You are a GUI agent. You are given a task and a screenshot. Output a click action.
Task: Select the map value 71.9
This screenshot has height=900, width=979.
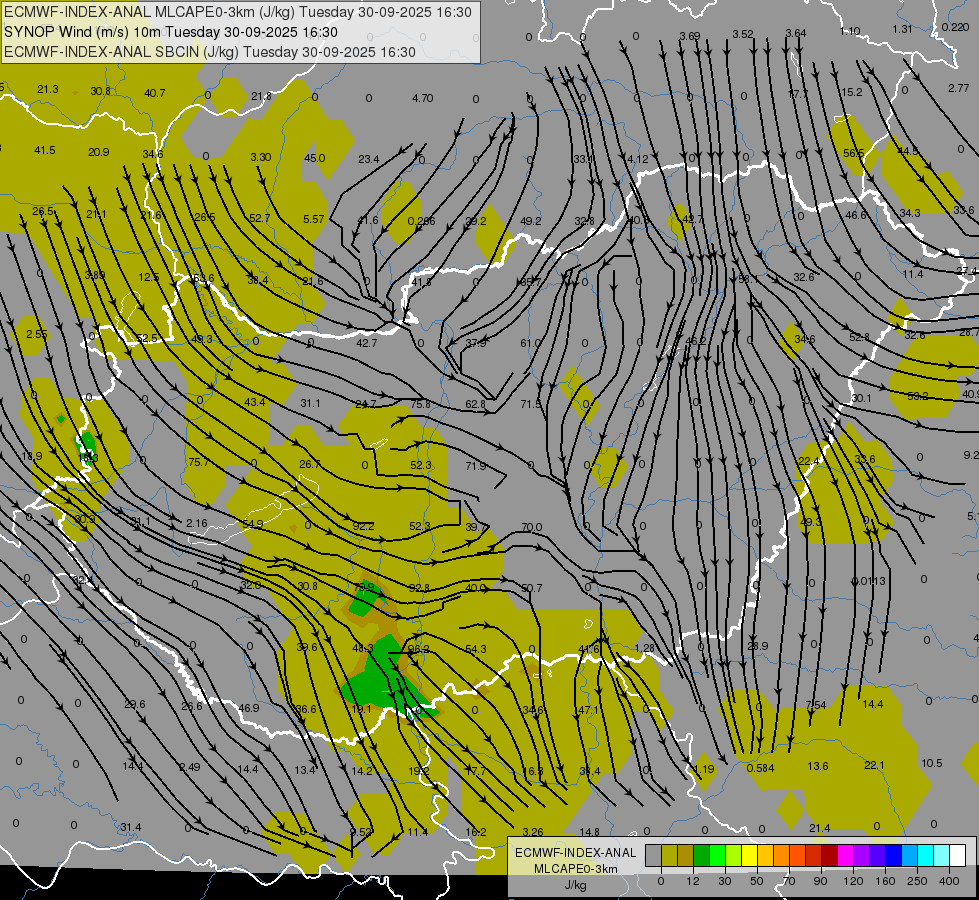476,465
